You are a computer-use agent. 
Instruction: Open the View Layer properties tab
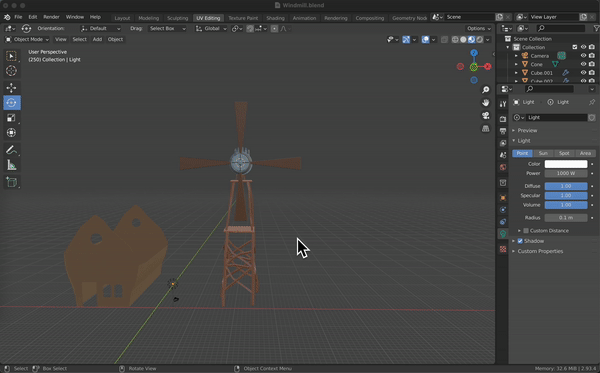point(503,143)
